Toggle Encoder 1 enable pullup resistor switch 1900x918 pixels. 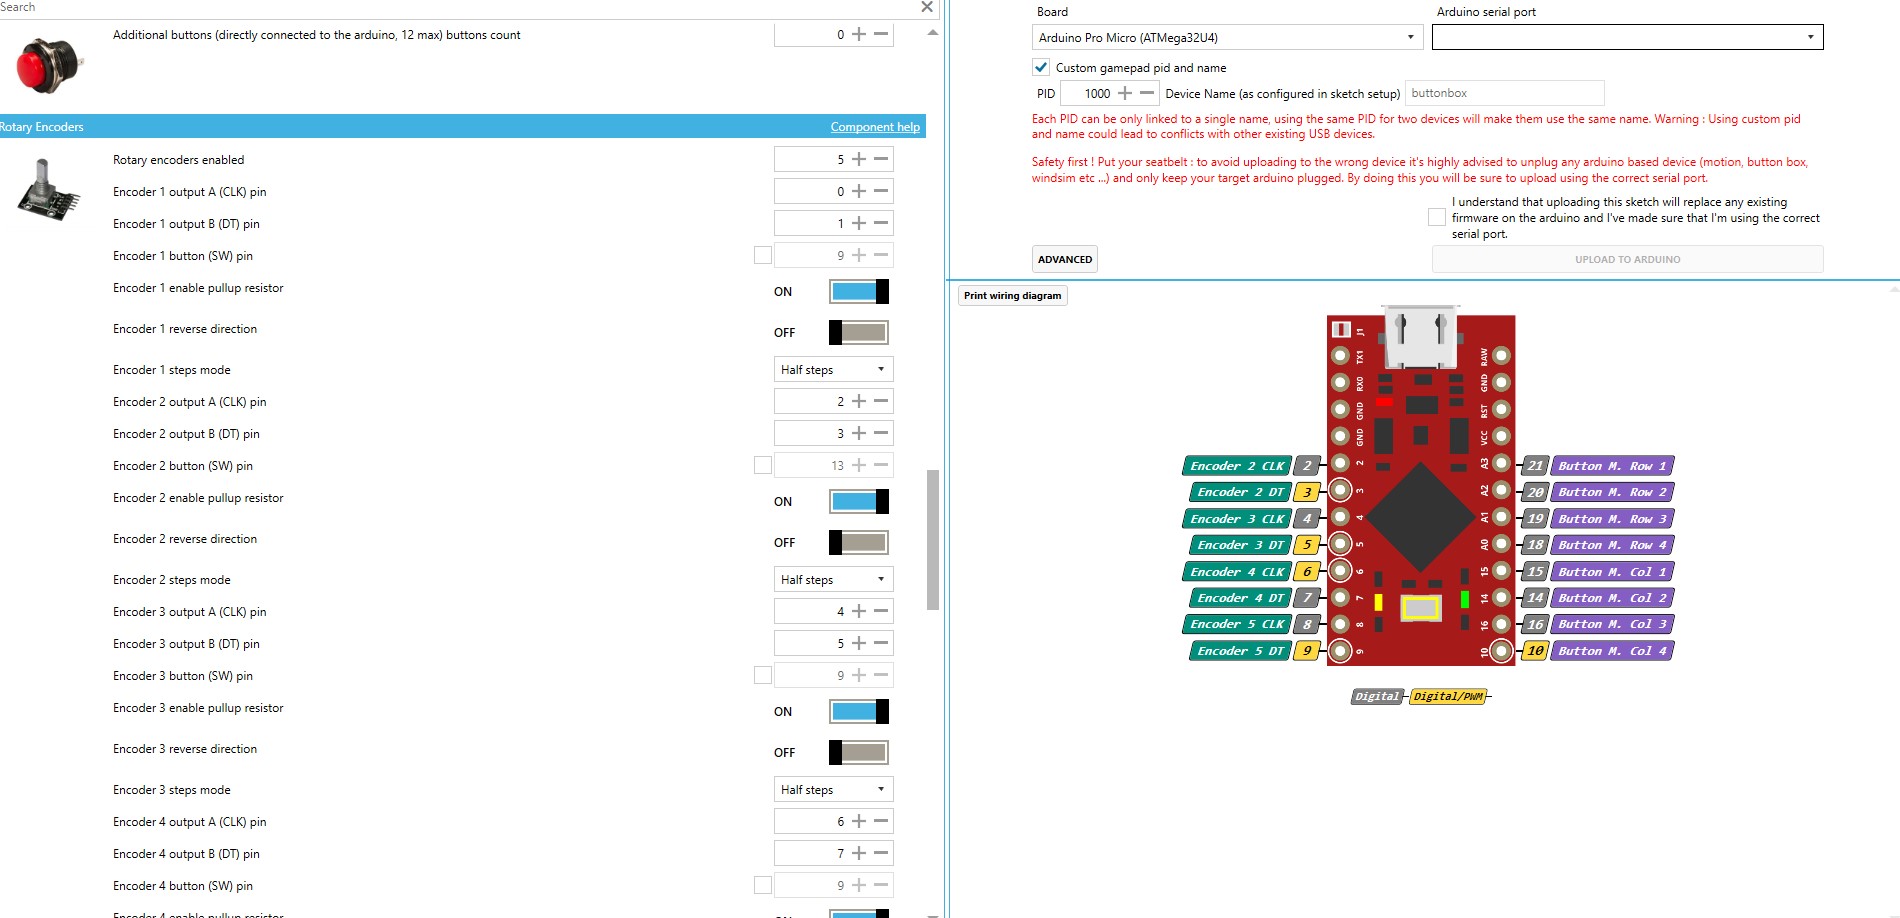(859, 291)
